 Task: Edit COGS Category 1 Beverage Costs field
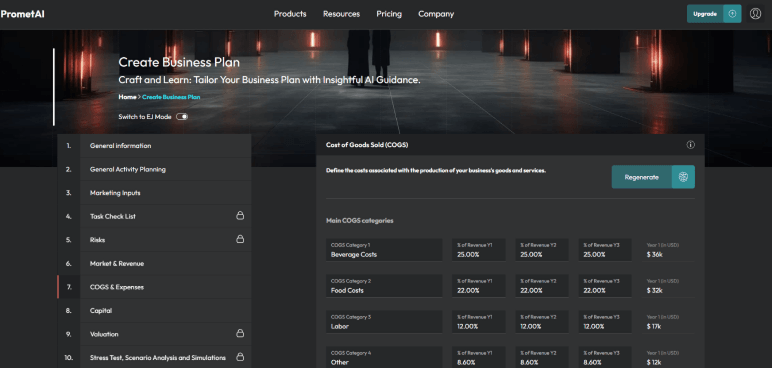tap(384, 250)
